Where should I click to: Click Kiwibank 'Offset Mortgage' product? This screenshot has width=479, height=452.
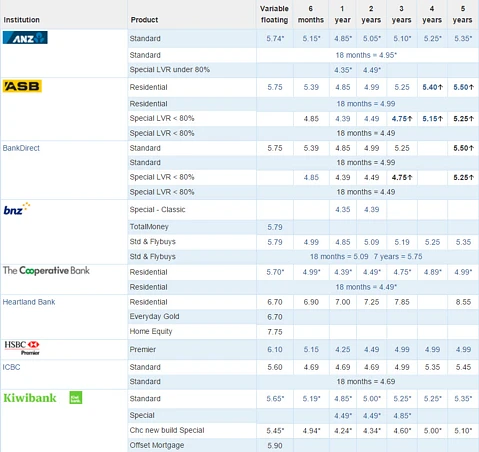coord(157,445)
